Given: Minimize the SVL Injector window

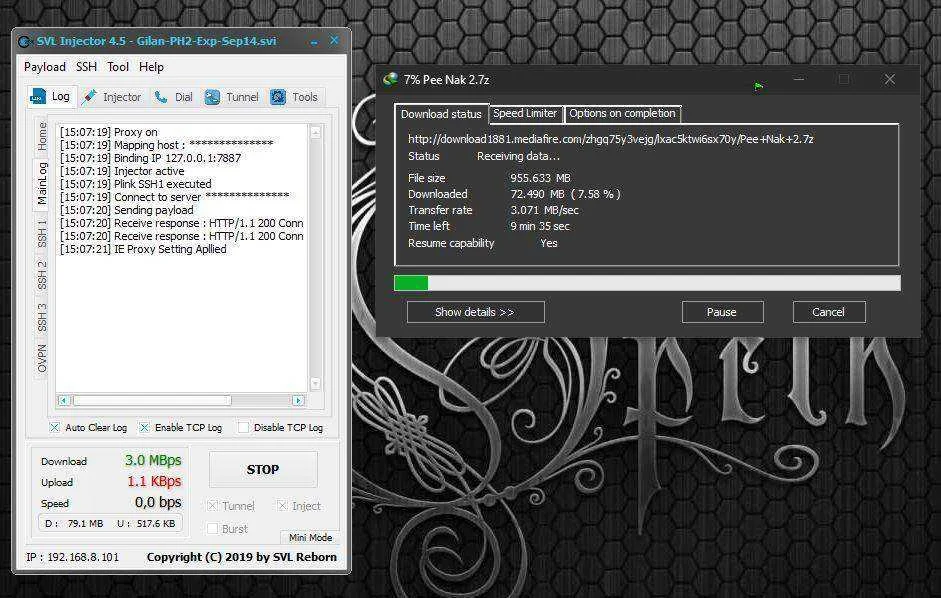Looking at the screenshot, I should (x=314, y=41).
